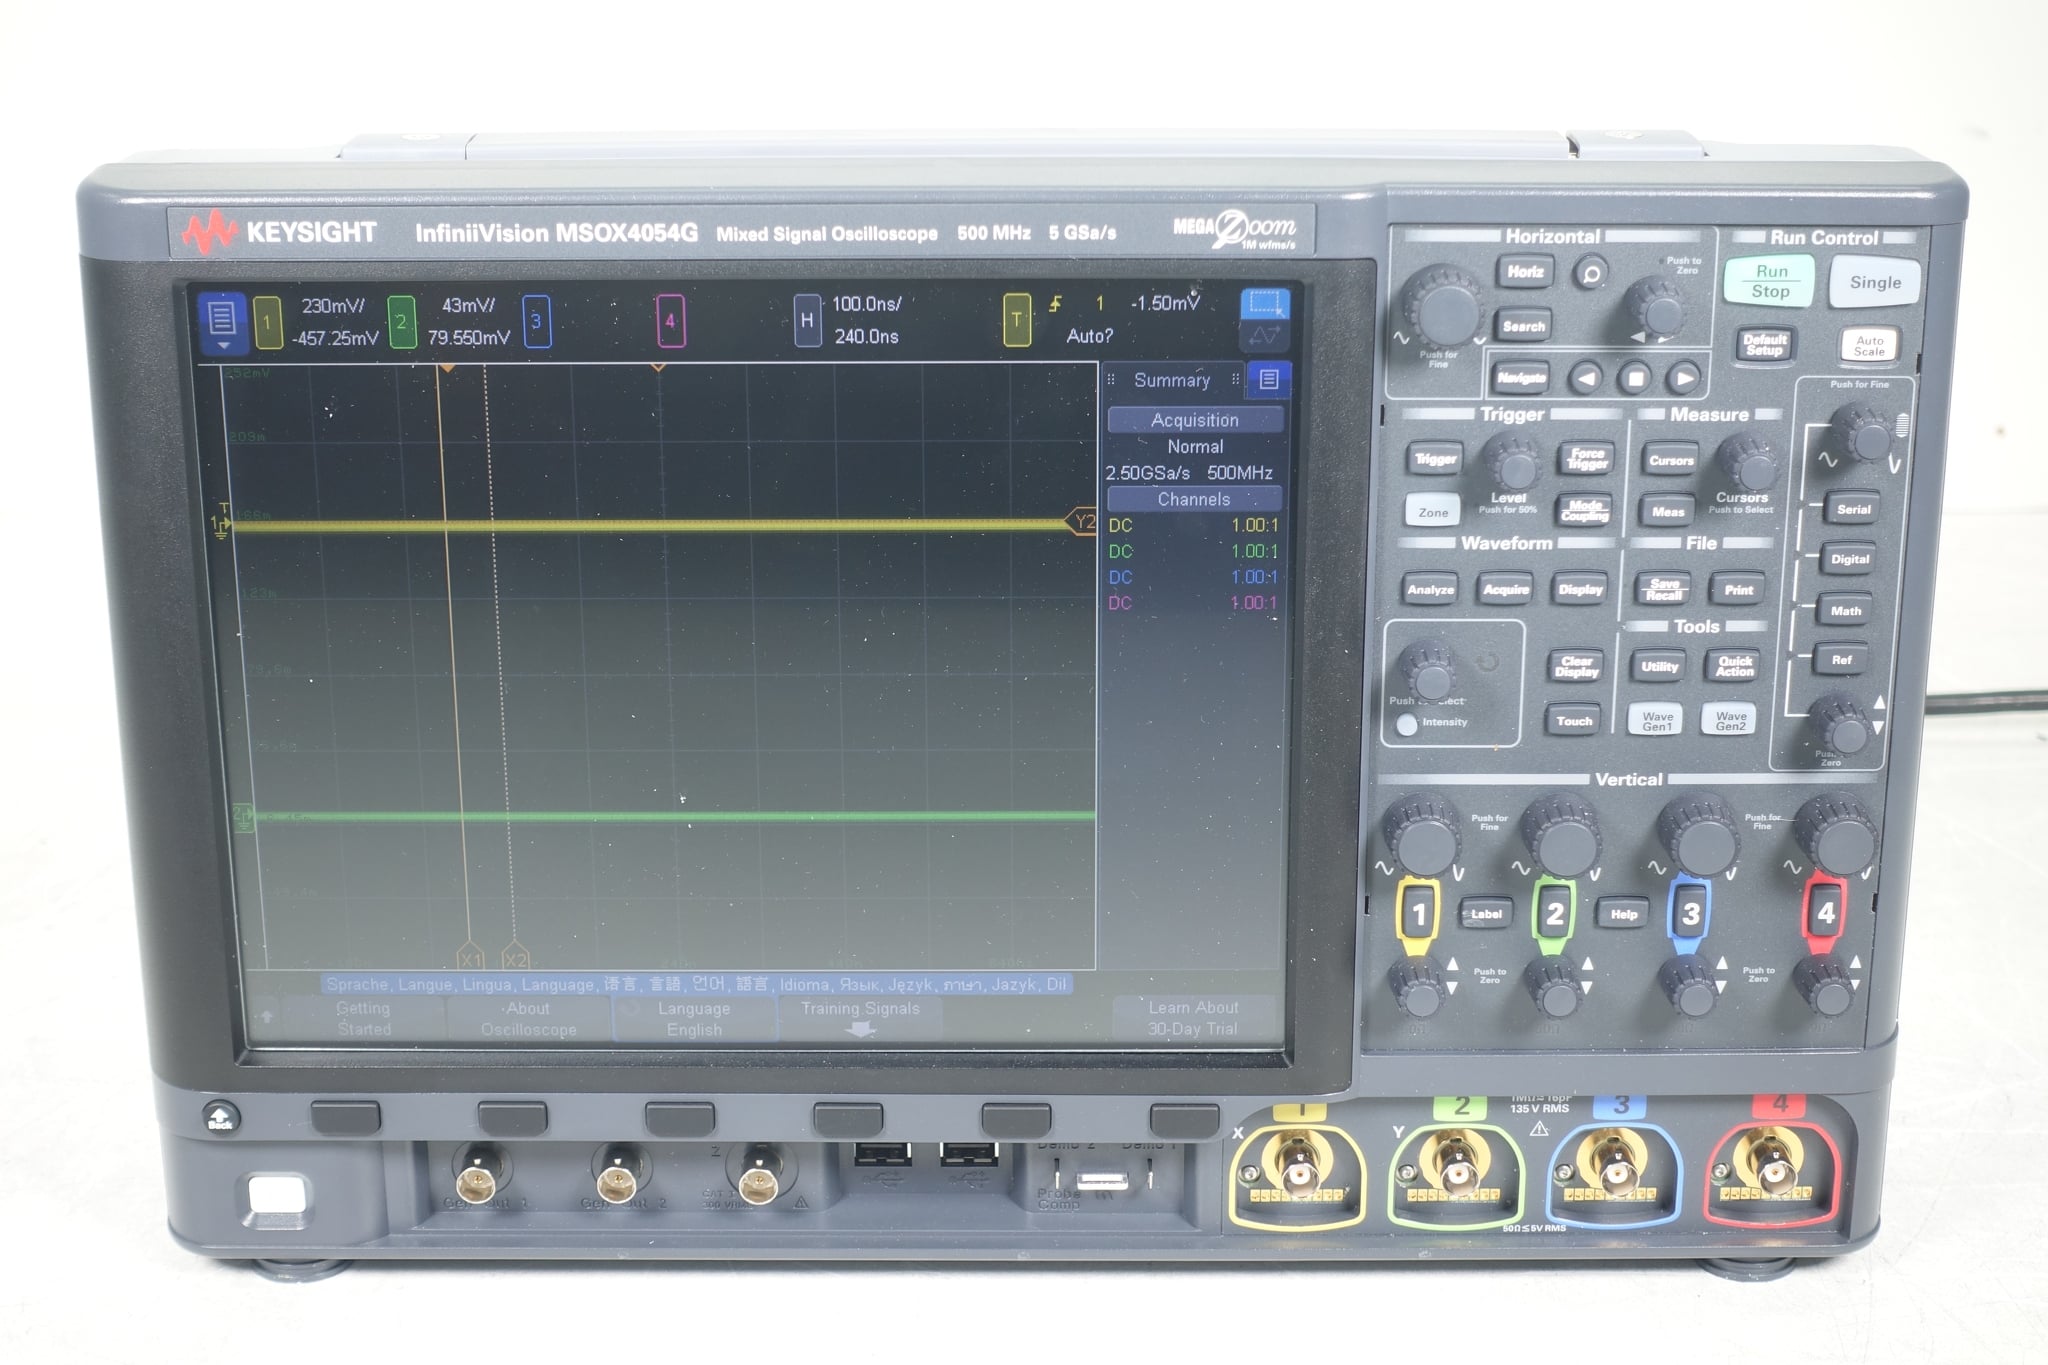The image size is (2048, 1365).
Task: Hit the Math waveform key
Action: coord(1845,610)
